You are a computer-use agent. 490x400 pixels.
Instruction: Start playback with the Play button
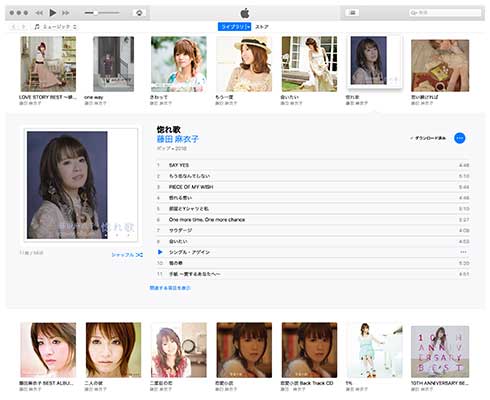pos(52,13)
